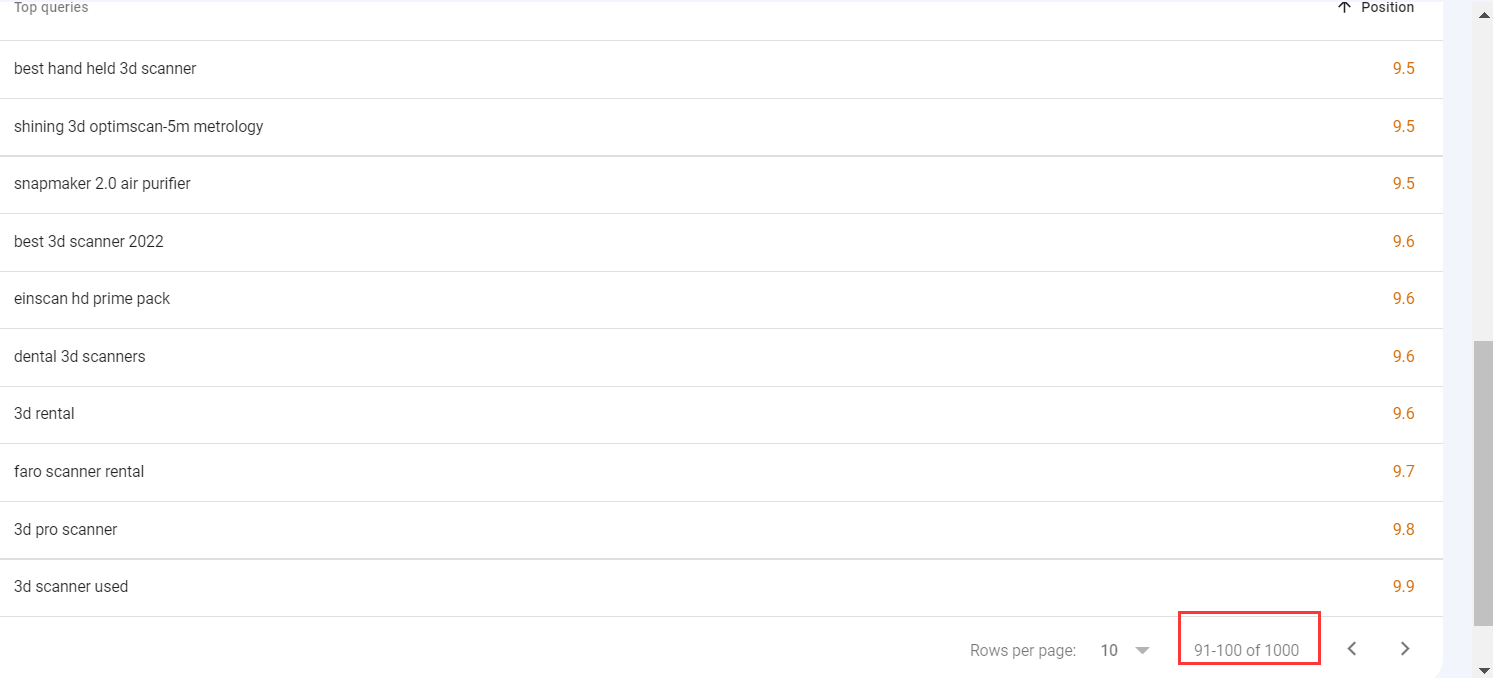The image size is (1493, 678).
Task: Click the "3d rental" query row
Action: 44,414
